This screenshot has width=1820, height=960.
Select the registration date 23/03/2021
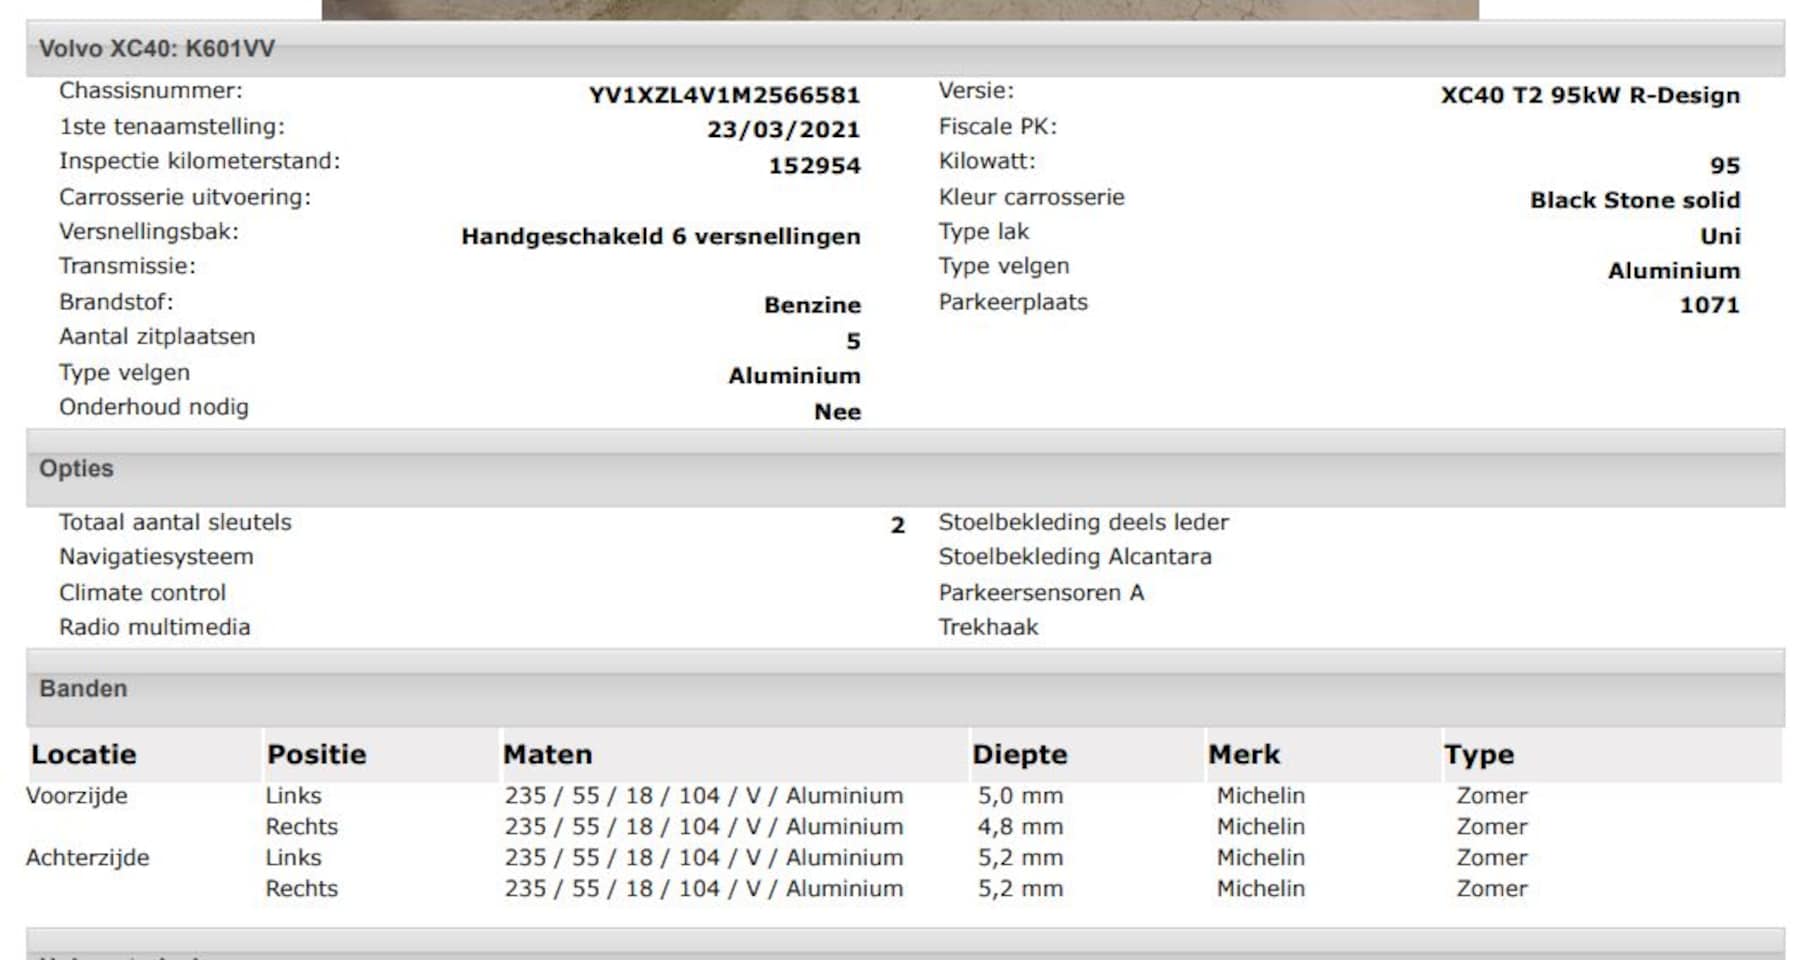(x=783, y=130)
